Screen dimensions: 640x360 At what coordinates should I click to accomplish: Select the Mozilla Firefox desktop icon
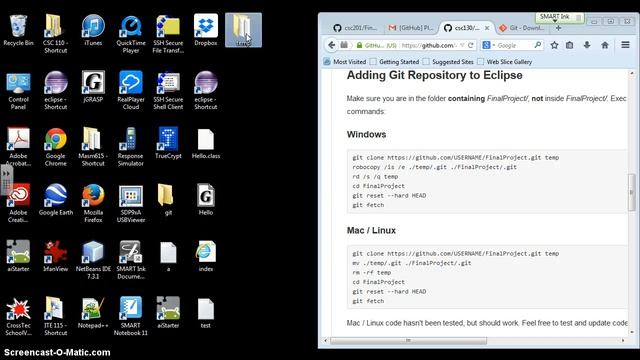click(93, 203)
